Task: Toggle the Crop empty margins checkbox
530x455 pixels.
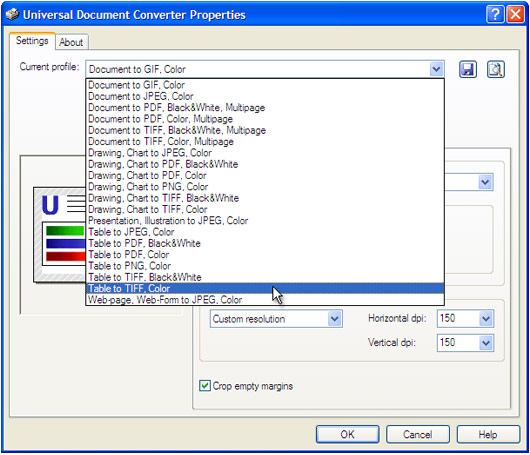Action: pos(205,385)
